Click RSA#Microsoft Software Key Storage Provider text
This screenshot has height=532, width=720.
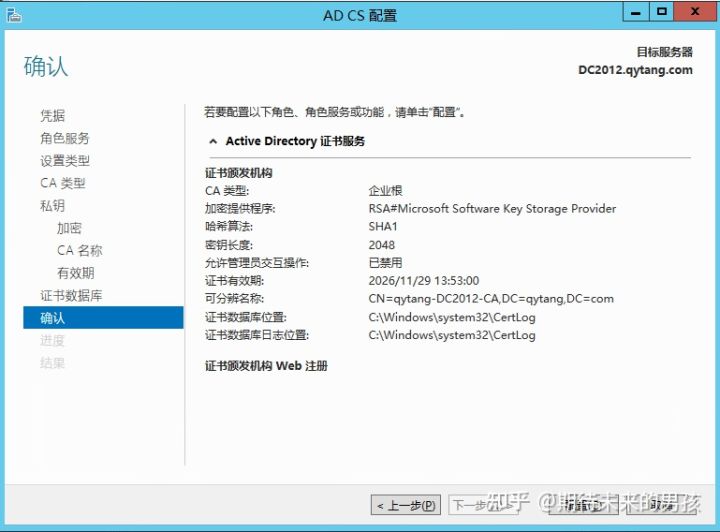492,208
